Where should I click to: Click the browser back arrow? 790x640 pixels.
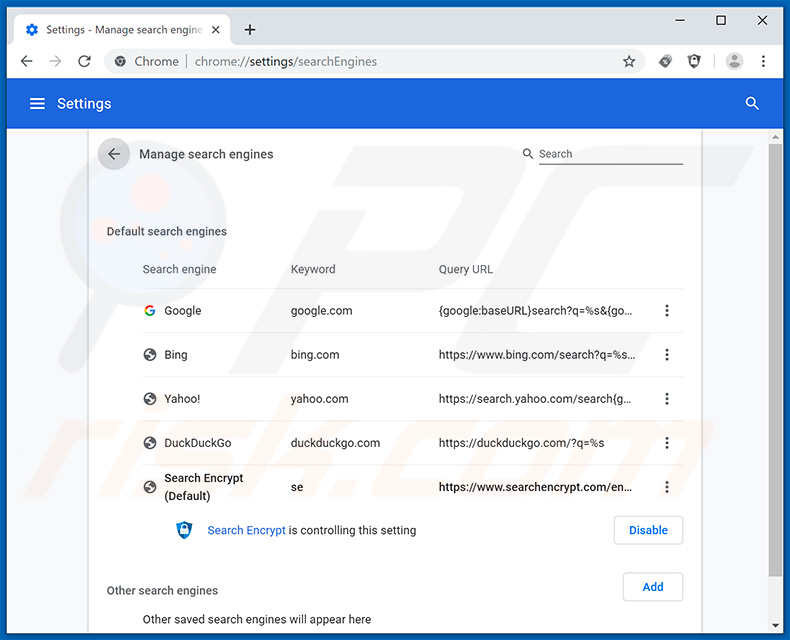pyautogui.click(x=26, y=61)
